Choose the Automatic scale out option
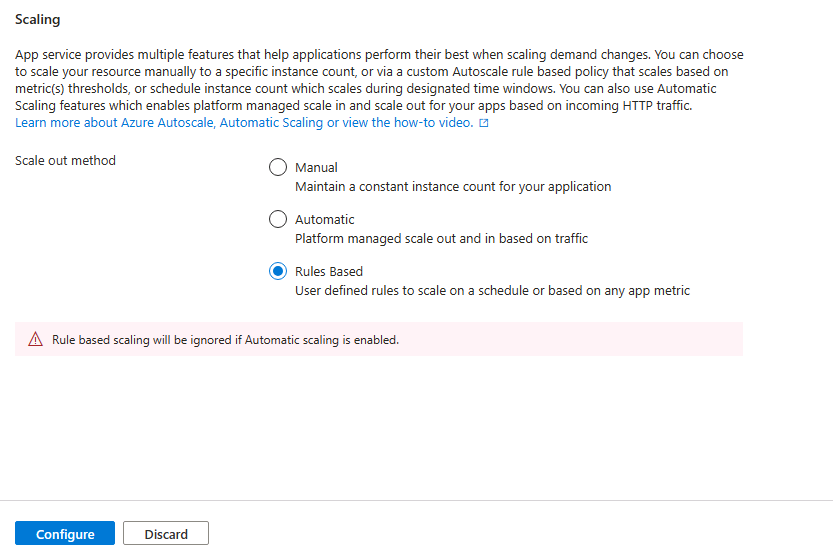 click(x=278, y=219)
